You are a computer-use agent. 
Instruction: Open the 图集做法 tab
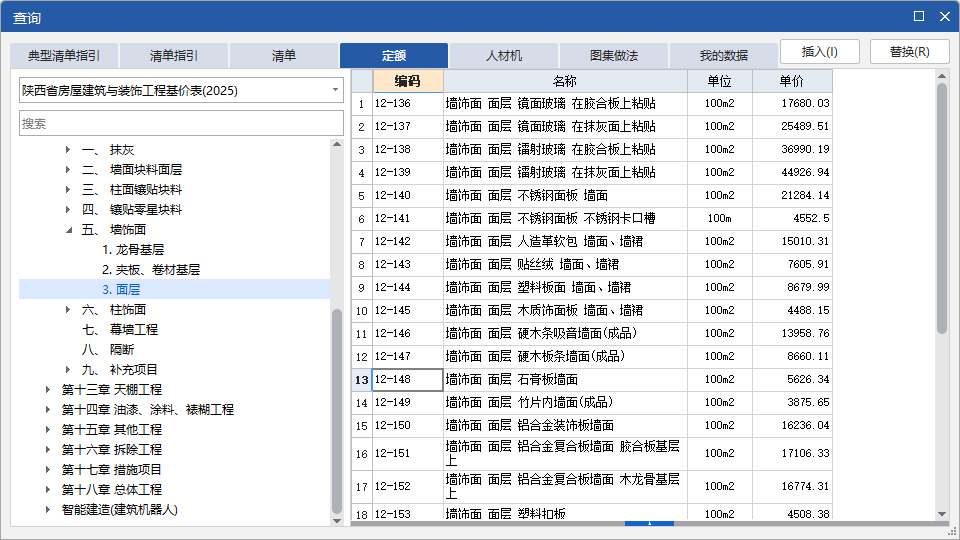pyautogui.click(x=613, y=56)
